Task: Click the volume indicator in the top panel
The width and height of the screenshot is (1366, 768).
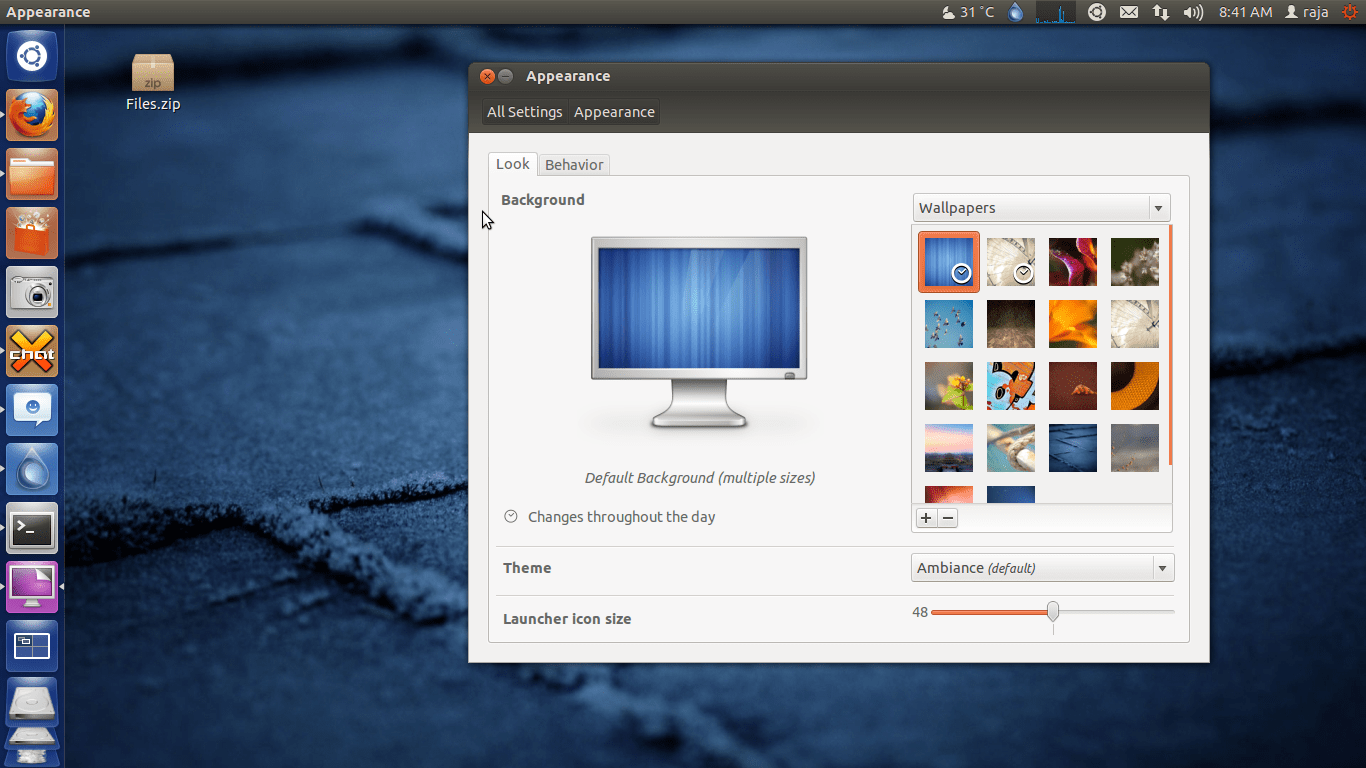Action: coord(1192,12)
